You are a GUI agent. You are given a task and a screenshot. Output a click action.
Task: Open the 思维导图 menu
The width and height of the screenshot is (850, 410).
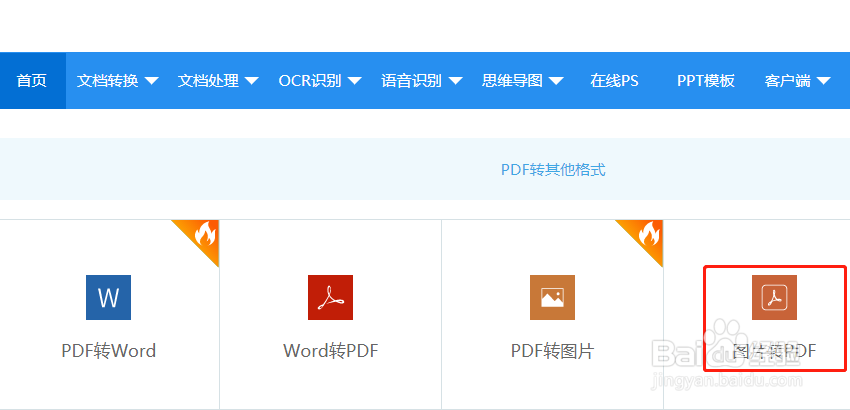[x=512, y=81]
